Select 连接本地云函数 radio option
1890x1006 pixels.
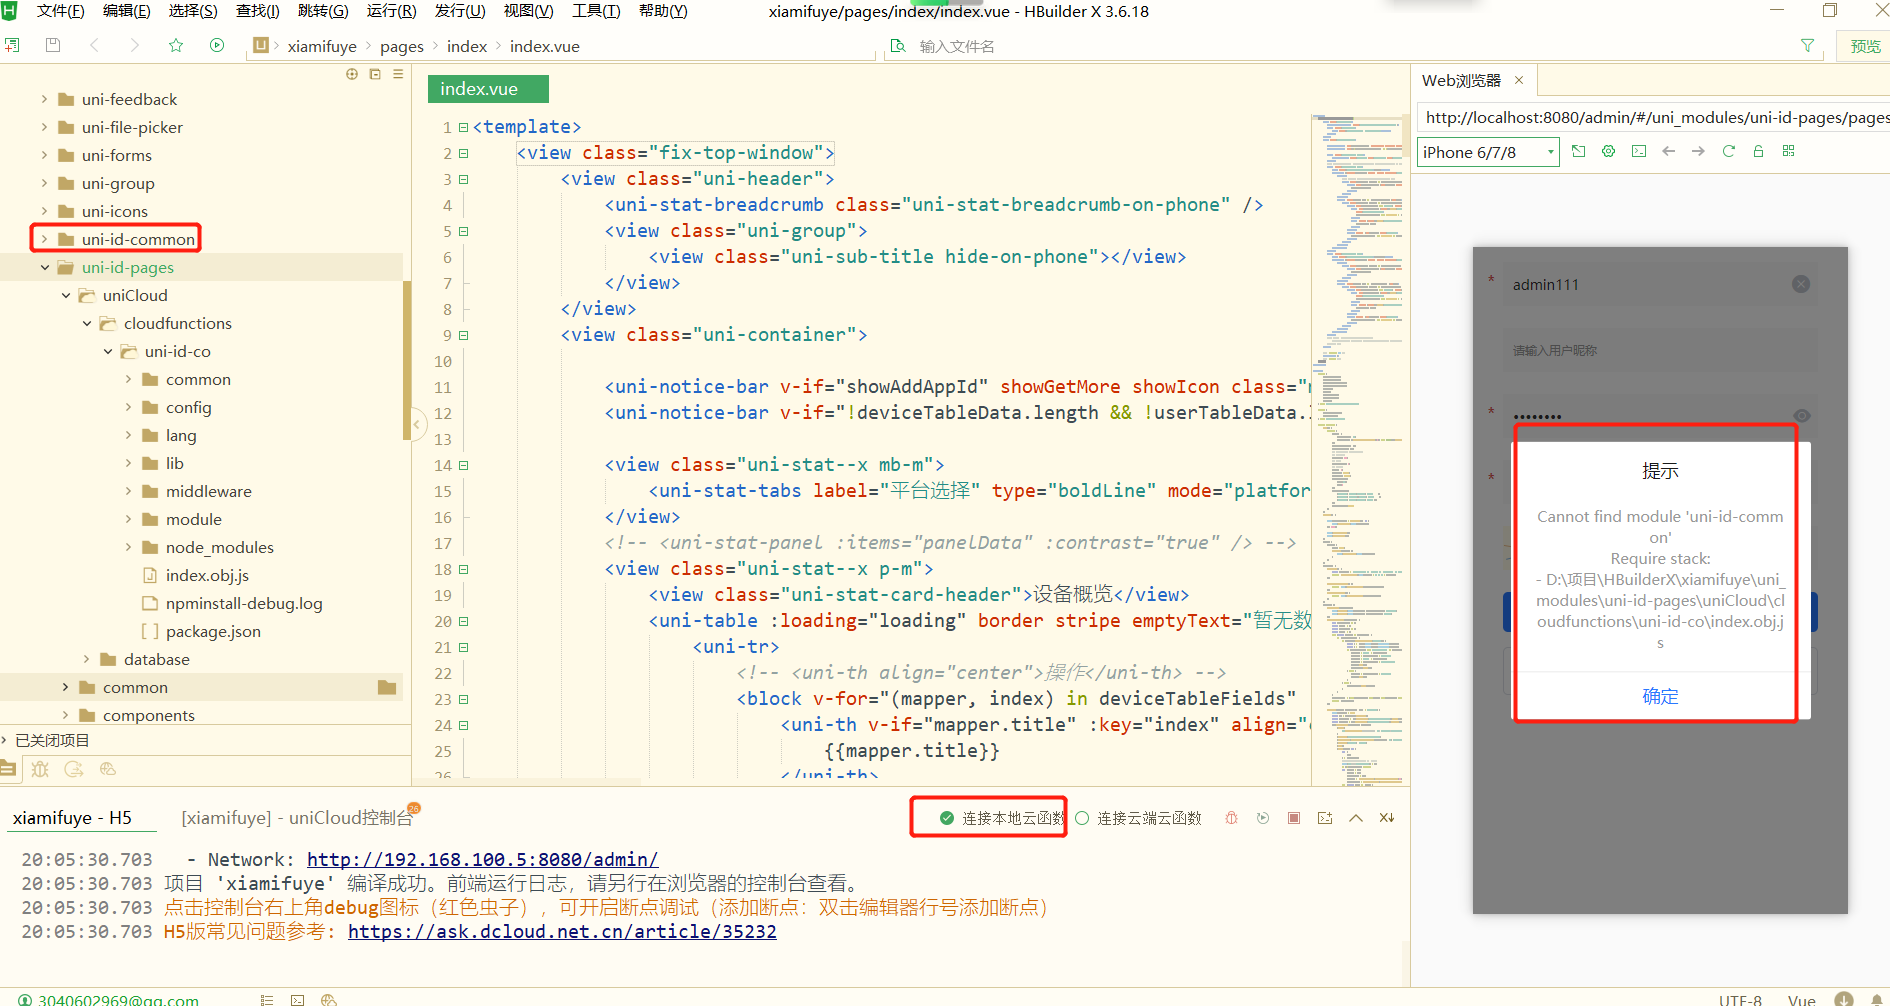(x=947, y=818)
